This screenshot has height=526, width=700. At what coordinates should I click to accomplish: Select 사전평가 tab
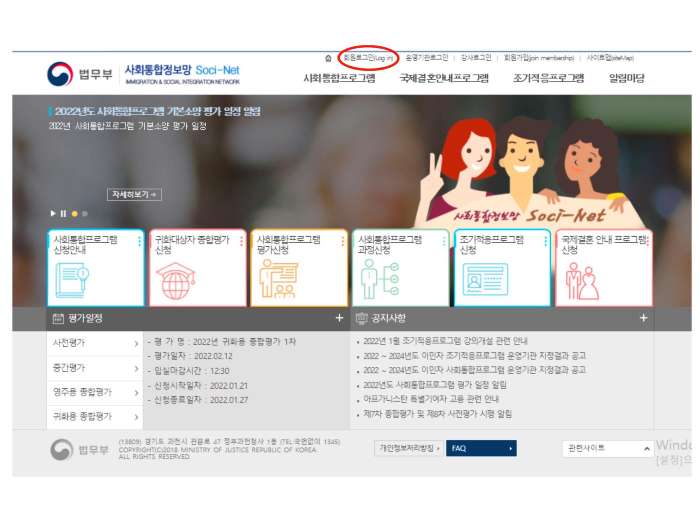coord(95,343)
